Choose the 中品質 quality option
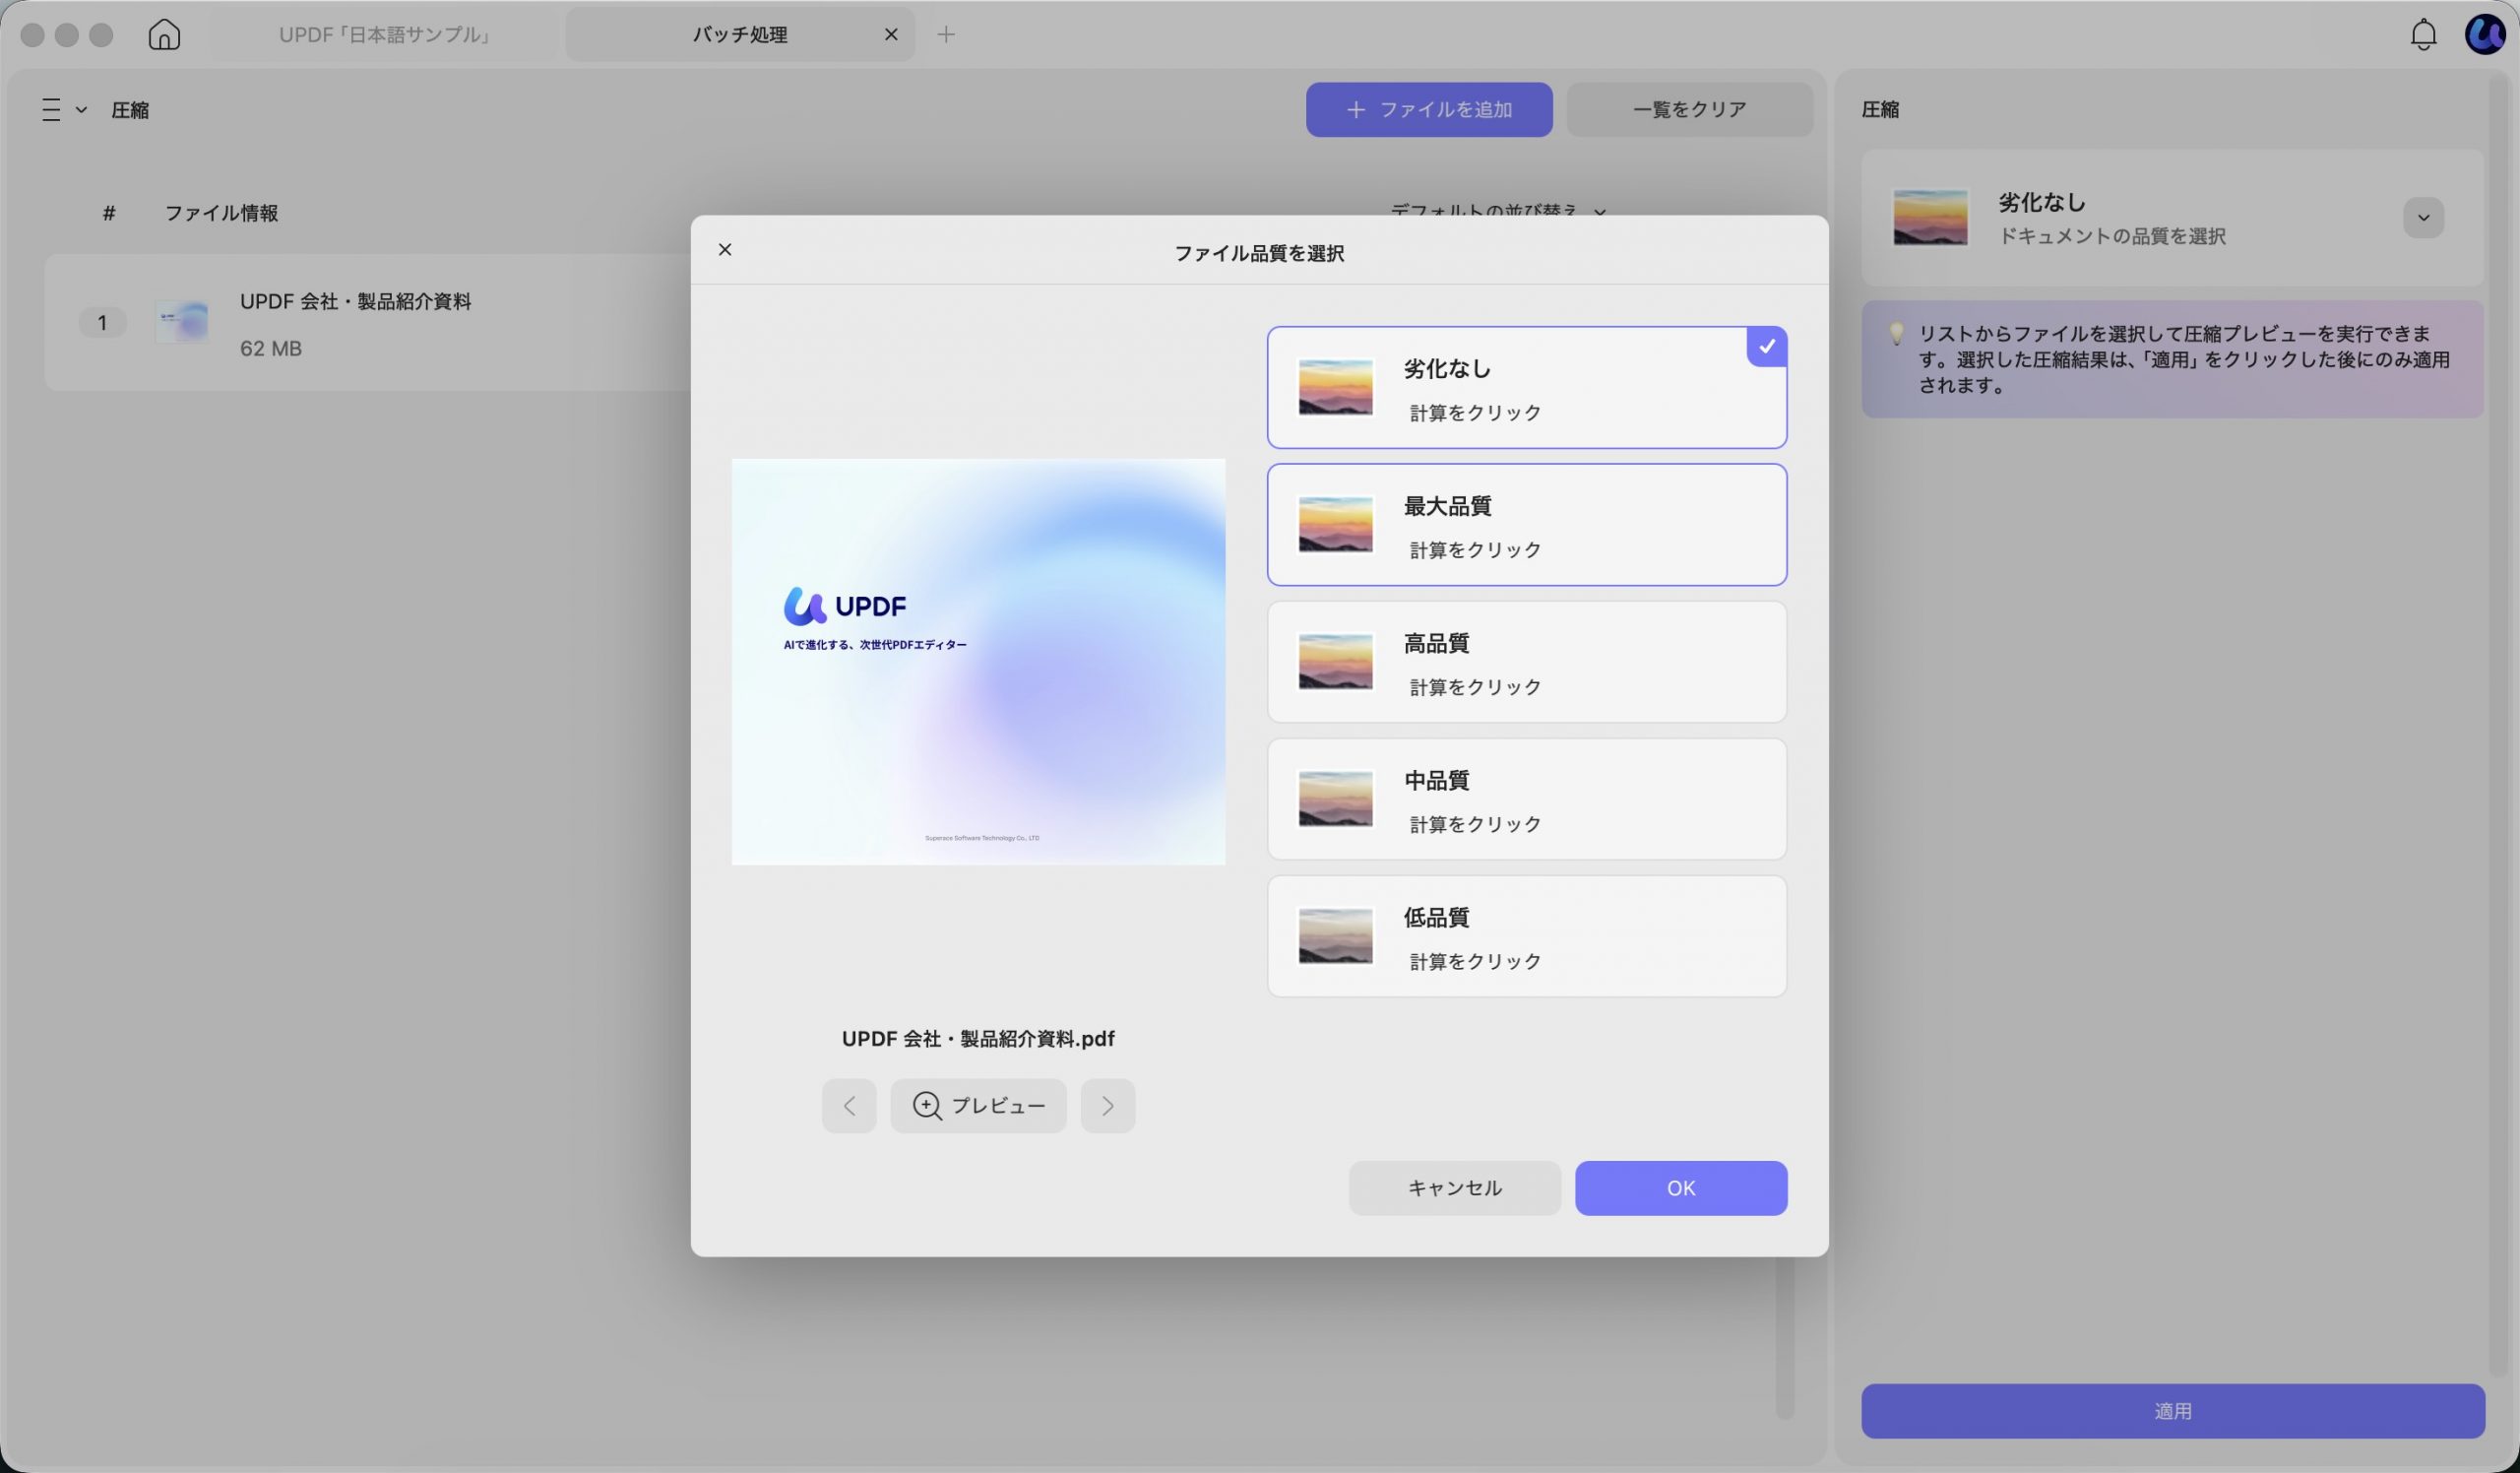The height and width of the screenshot is (1473, 2520). 1526,798
